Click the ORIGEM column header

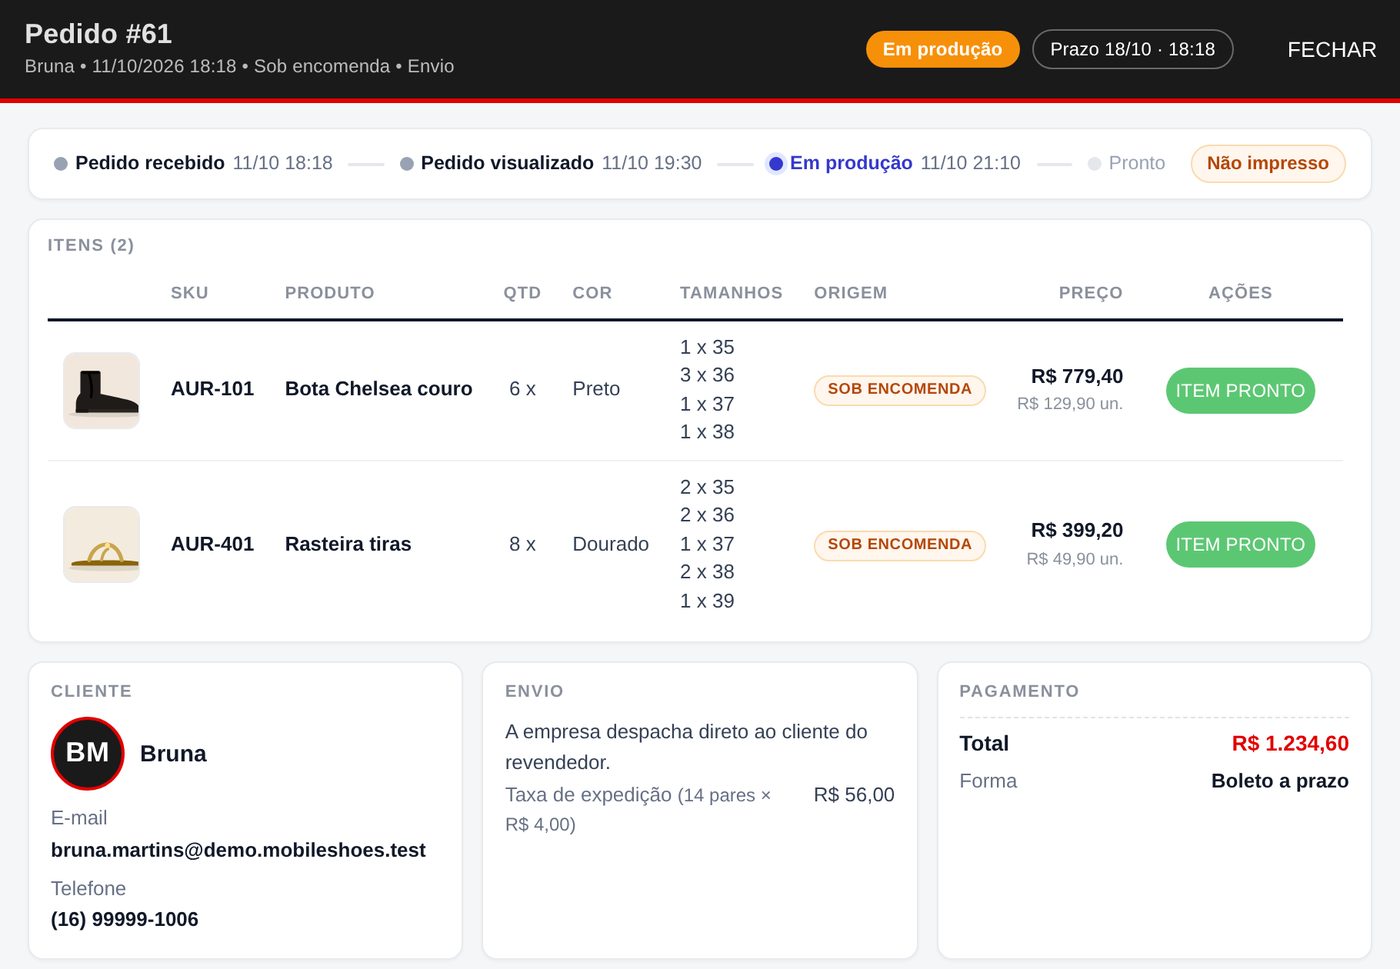pos(850,293)
